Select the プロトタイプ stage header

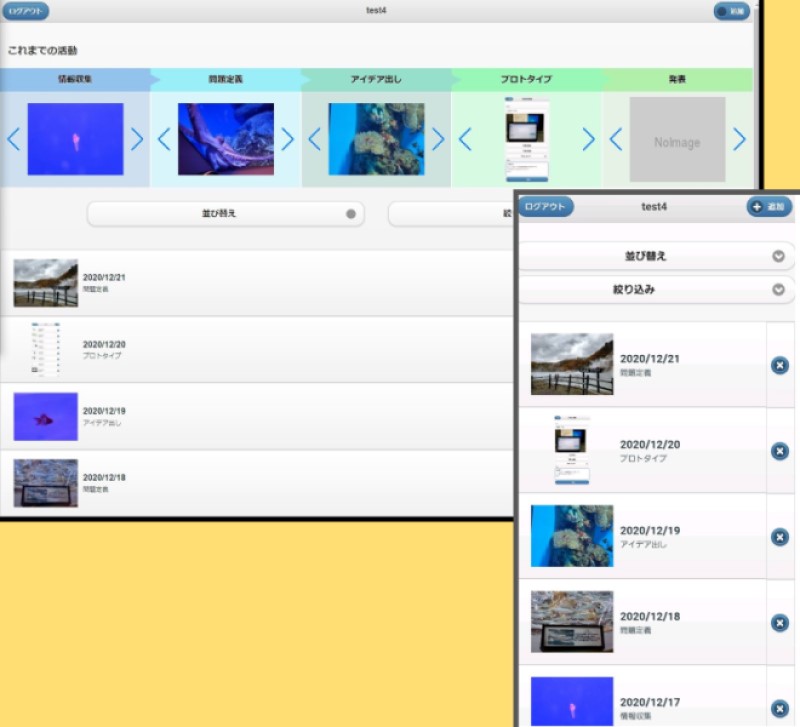pyautogui.click(x=525, y=79)
